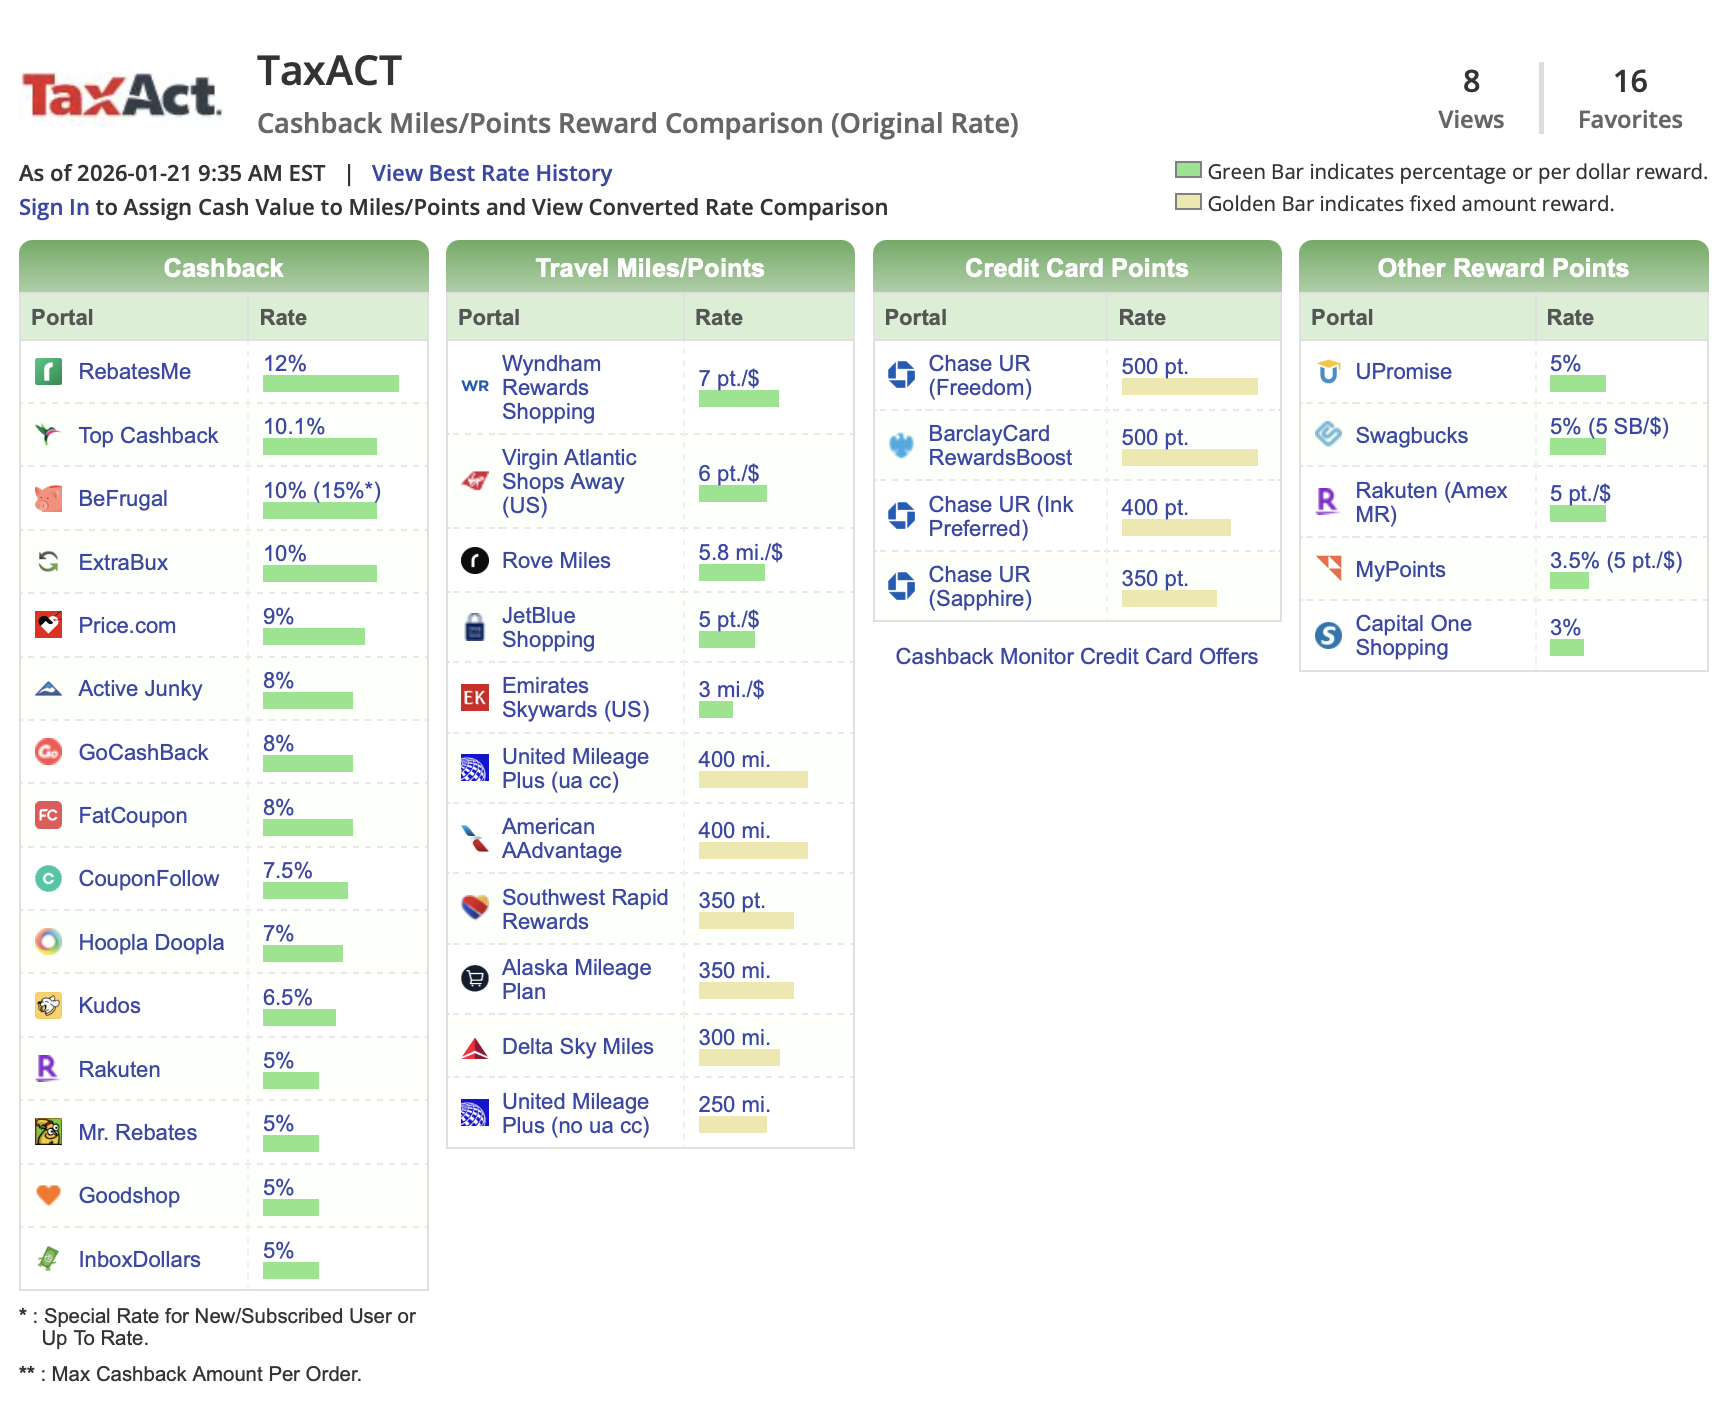Open the Top Cashback portal page
The width and height of the screenshot is (1734, 1402).
click(148, 435)
